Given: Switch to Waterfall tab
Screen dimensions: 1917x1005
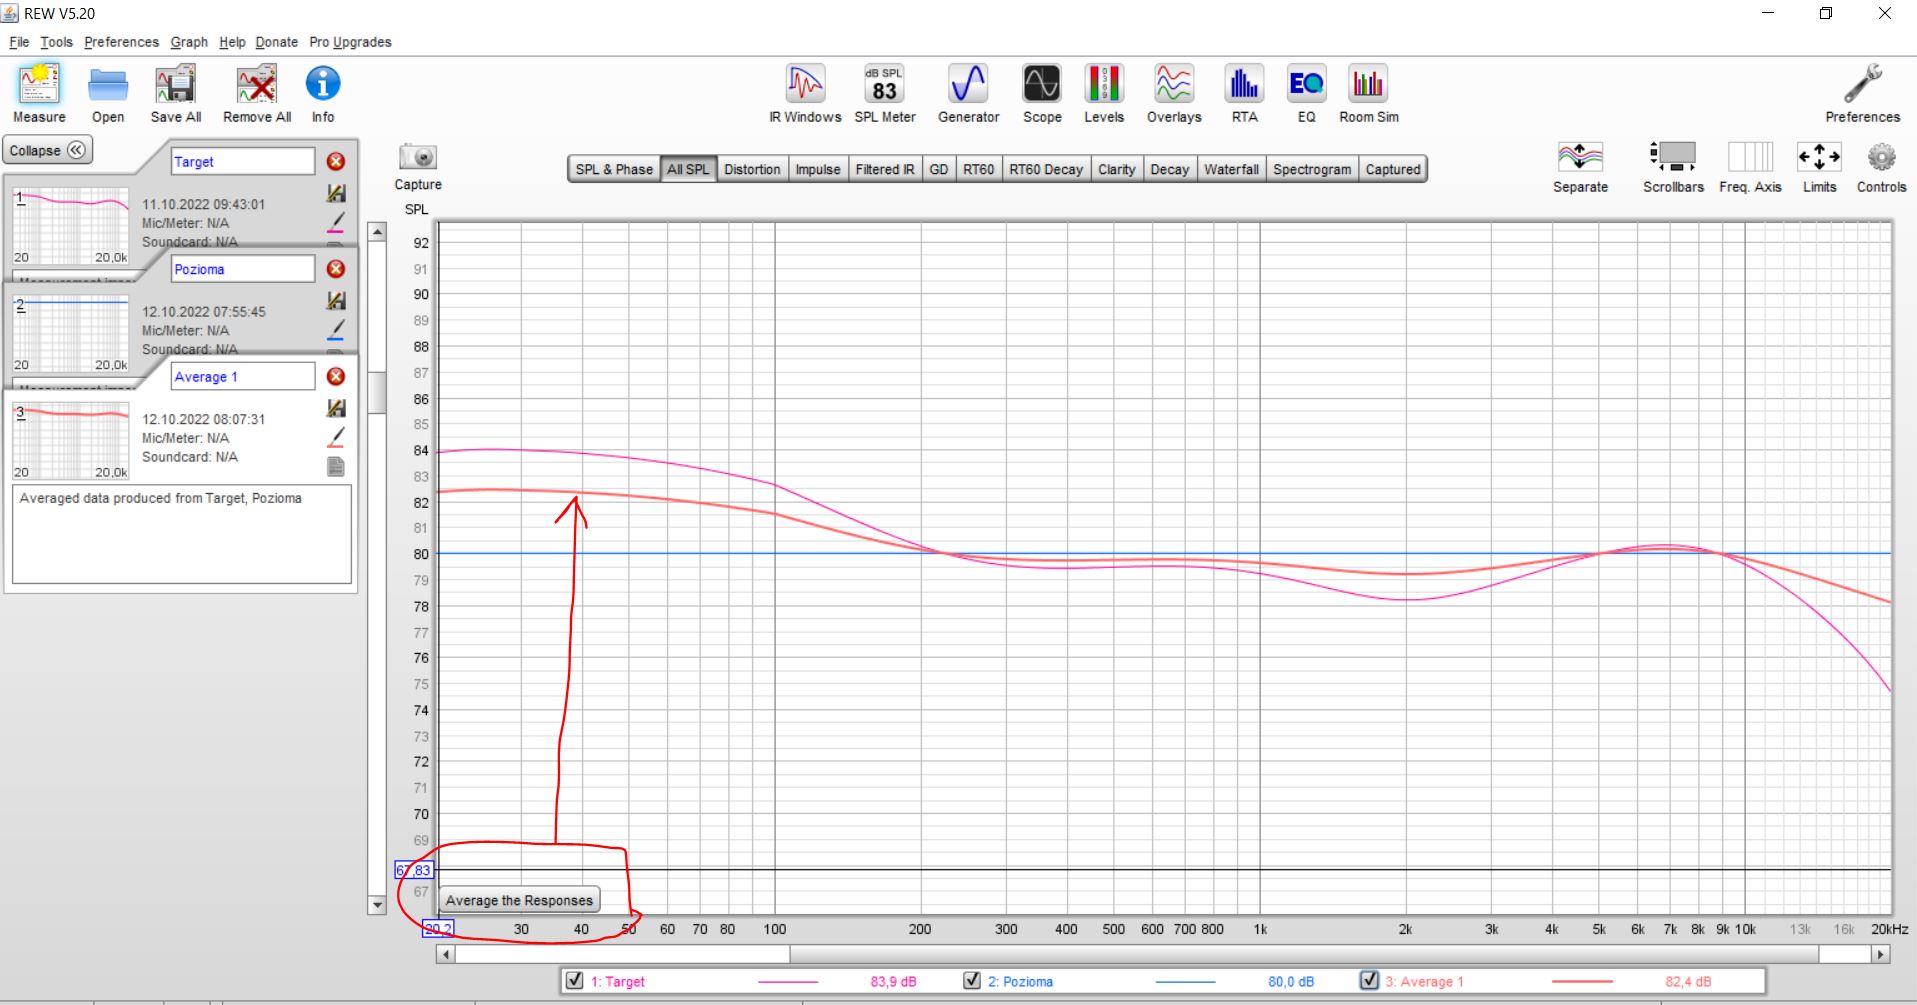Looking at the screenshot, I should [x=1231, y=169].
